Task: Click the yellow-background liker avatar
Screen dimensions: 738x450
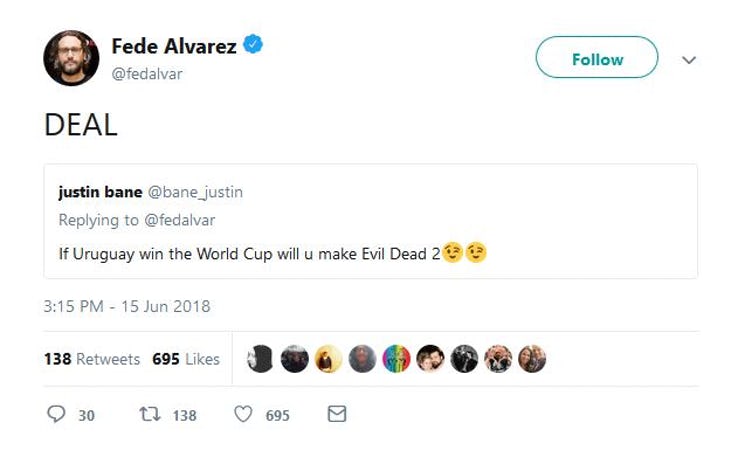Action: 328,359
